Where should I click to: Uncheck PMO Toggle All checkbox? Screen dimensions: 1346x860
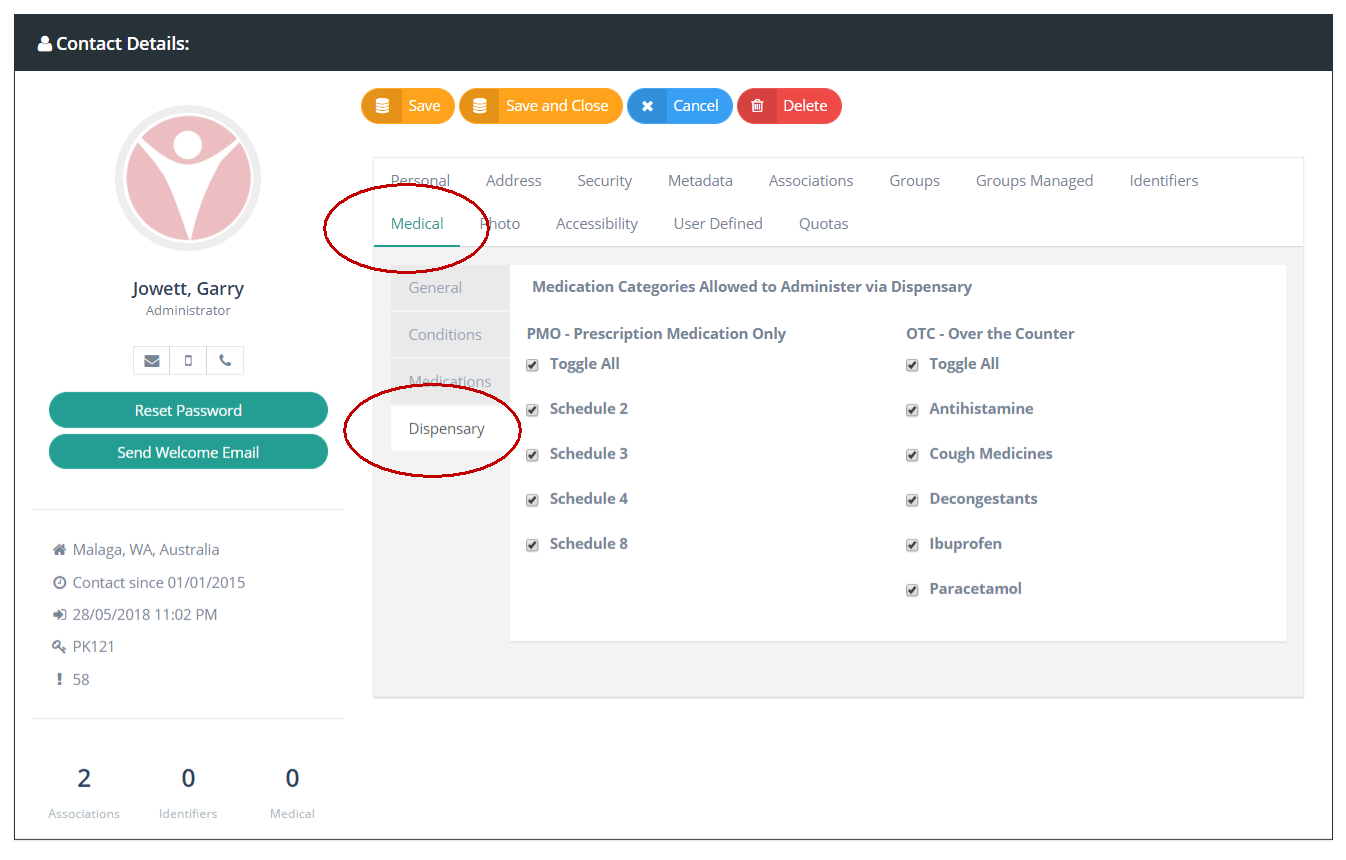click(x=533, y=365)
